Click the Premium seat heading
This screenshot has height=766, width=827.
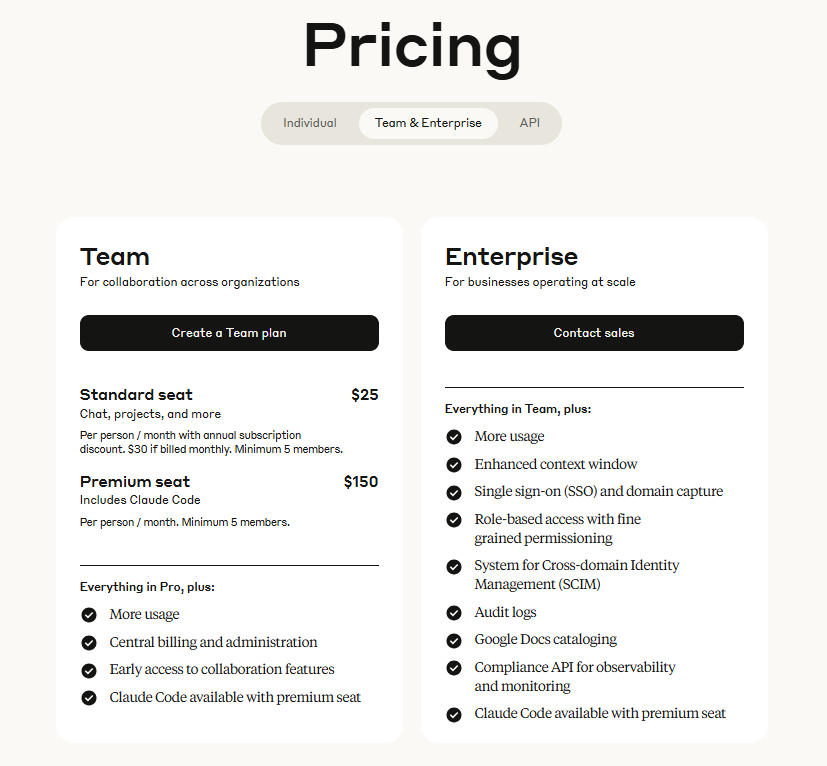point(135,481)
